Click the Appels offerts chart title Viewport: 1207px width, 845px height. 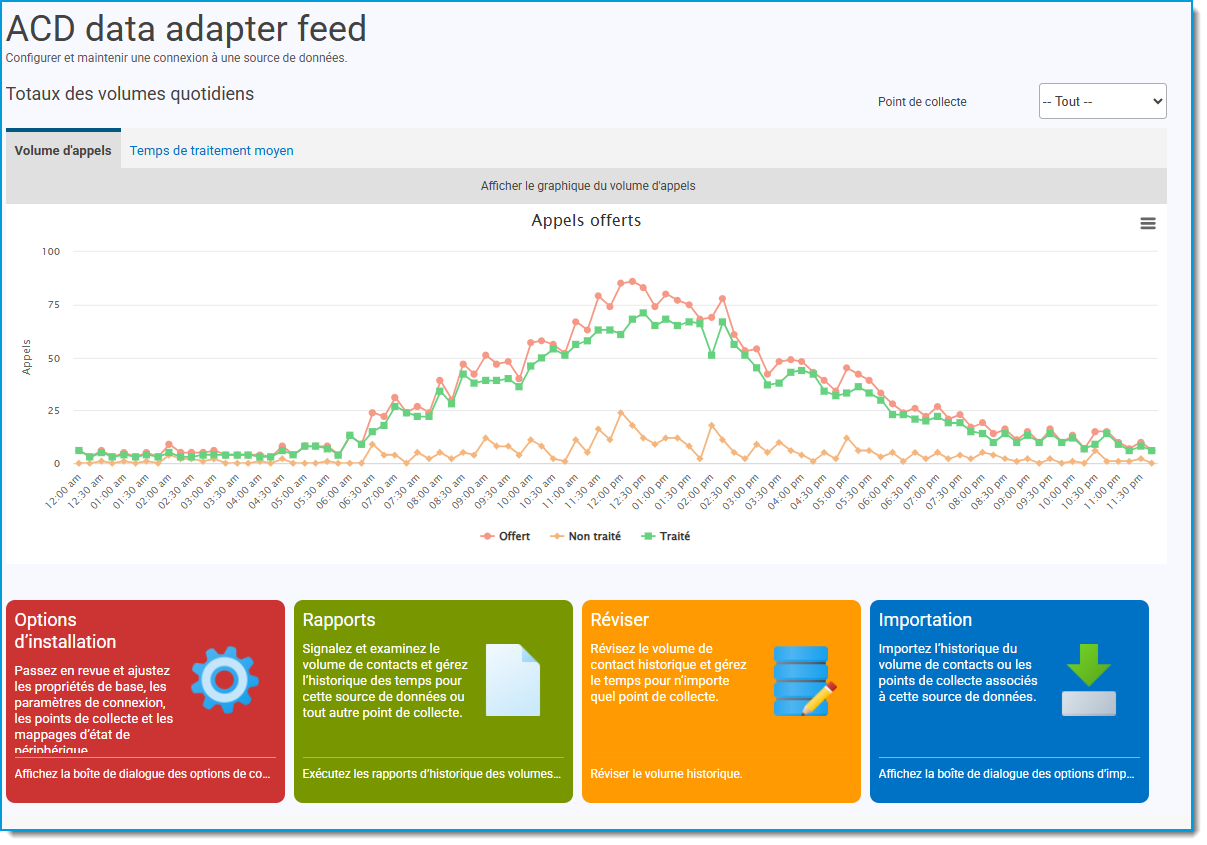tap(586, 220)
